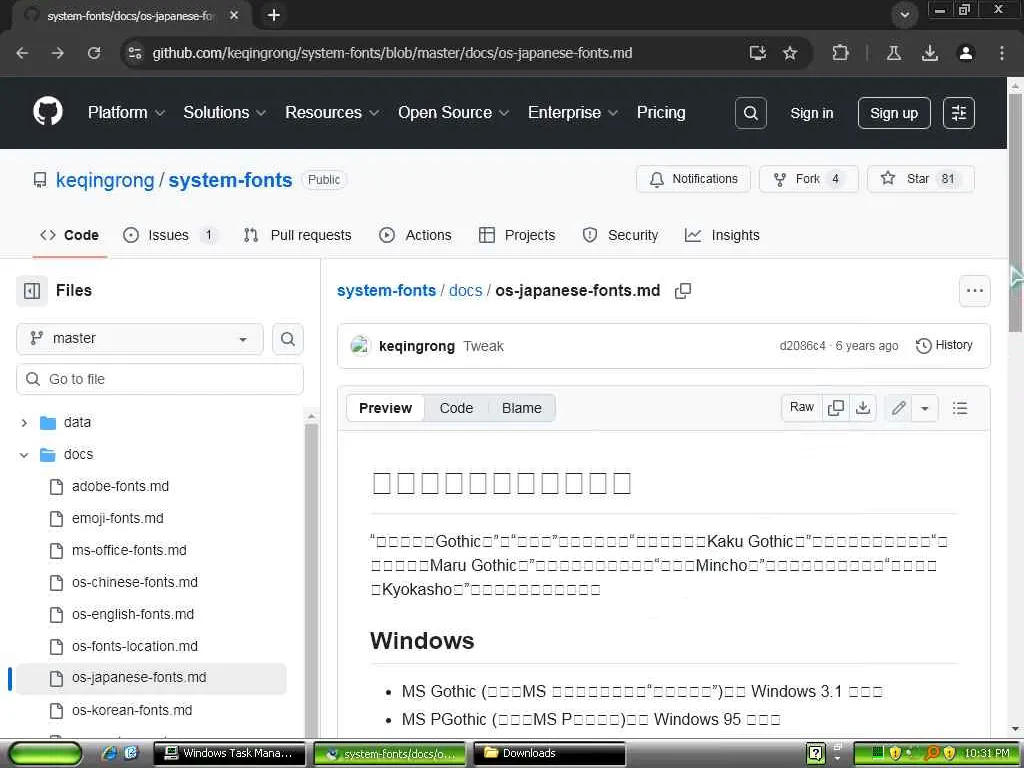Open the Issues tab
This screenshot has height=768, width=1024.
pos(169,235)
